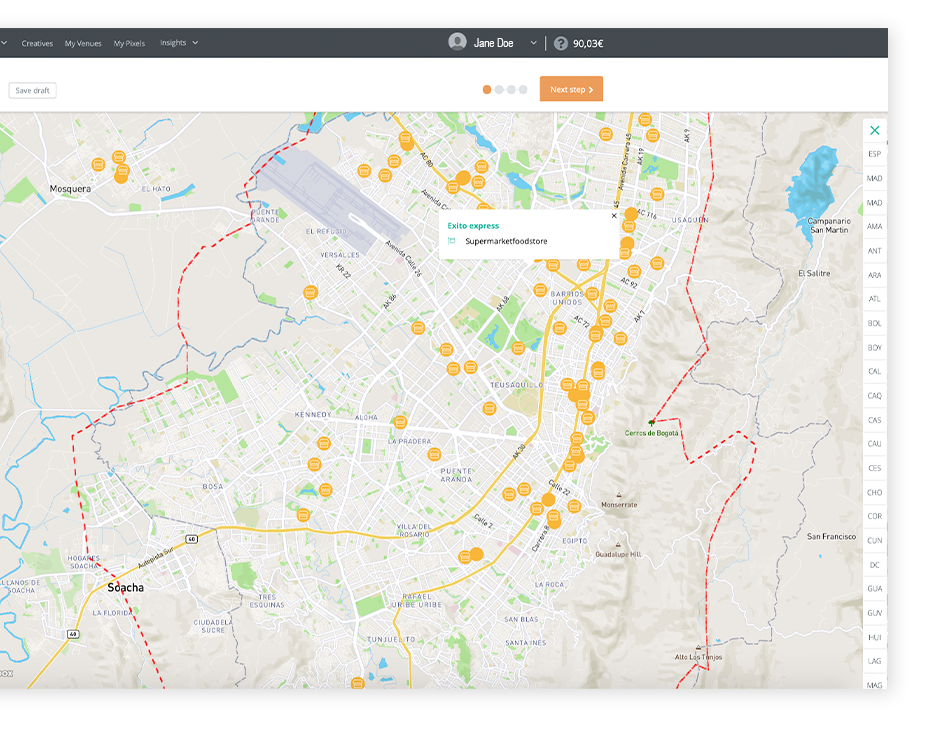934x752 pixels.
Task: Click the flag icon beside Supermarketfoodstore
Action: pyautogui.click(x=452, y=241)
